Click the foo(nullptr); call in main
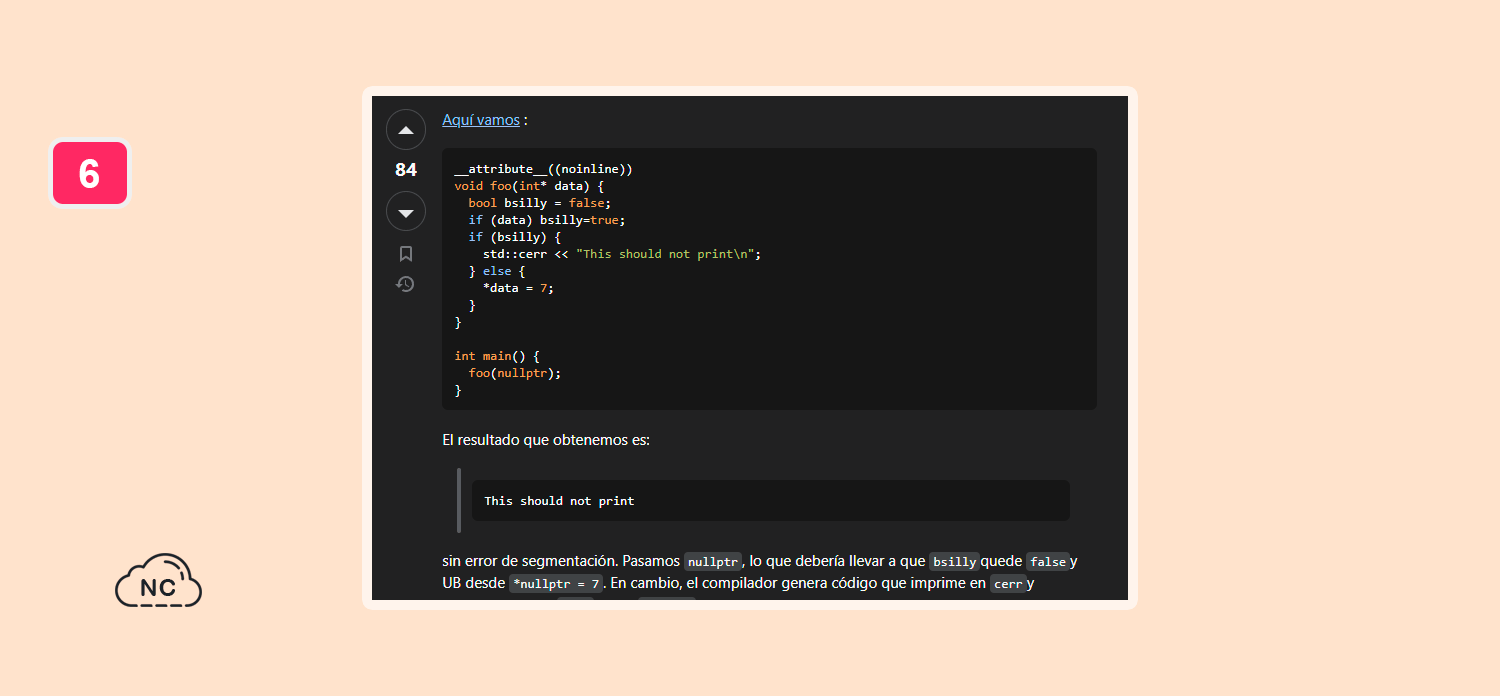 point(515,373)
